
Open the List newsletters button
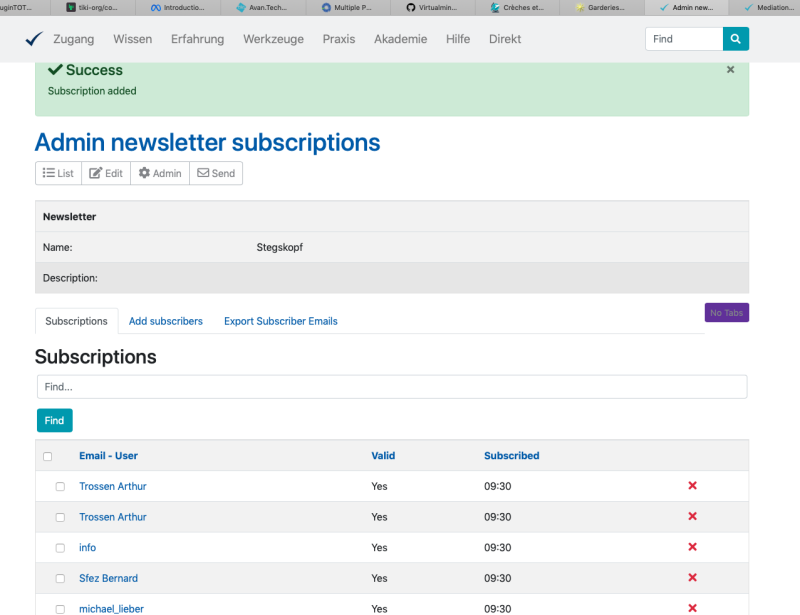tap(58, 173)
